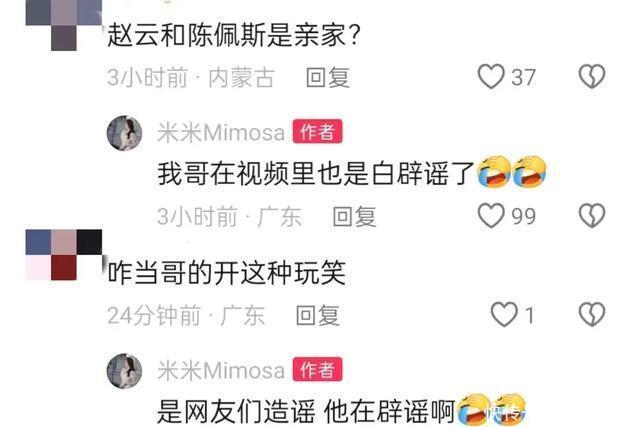Image resolution: width=640 pixels, height=427 pixels.
Task: Reply to the 内蒙古 commenter via 回复
Action: tap(328, 77)
